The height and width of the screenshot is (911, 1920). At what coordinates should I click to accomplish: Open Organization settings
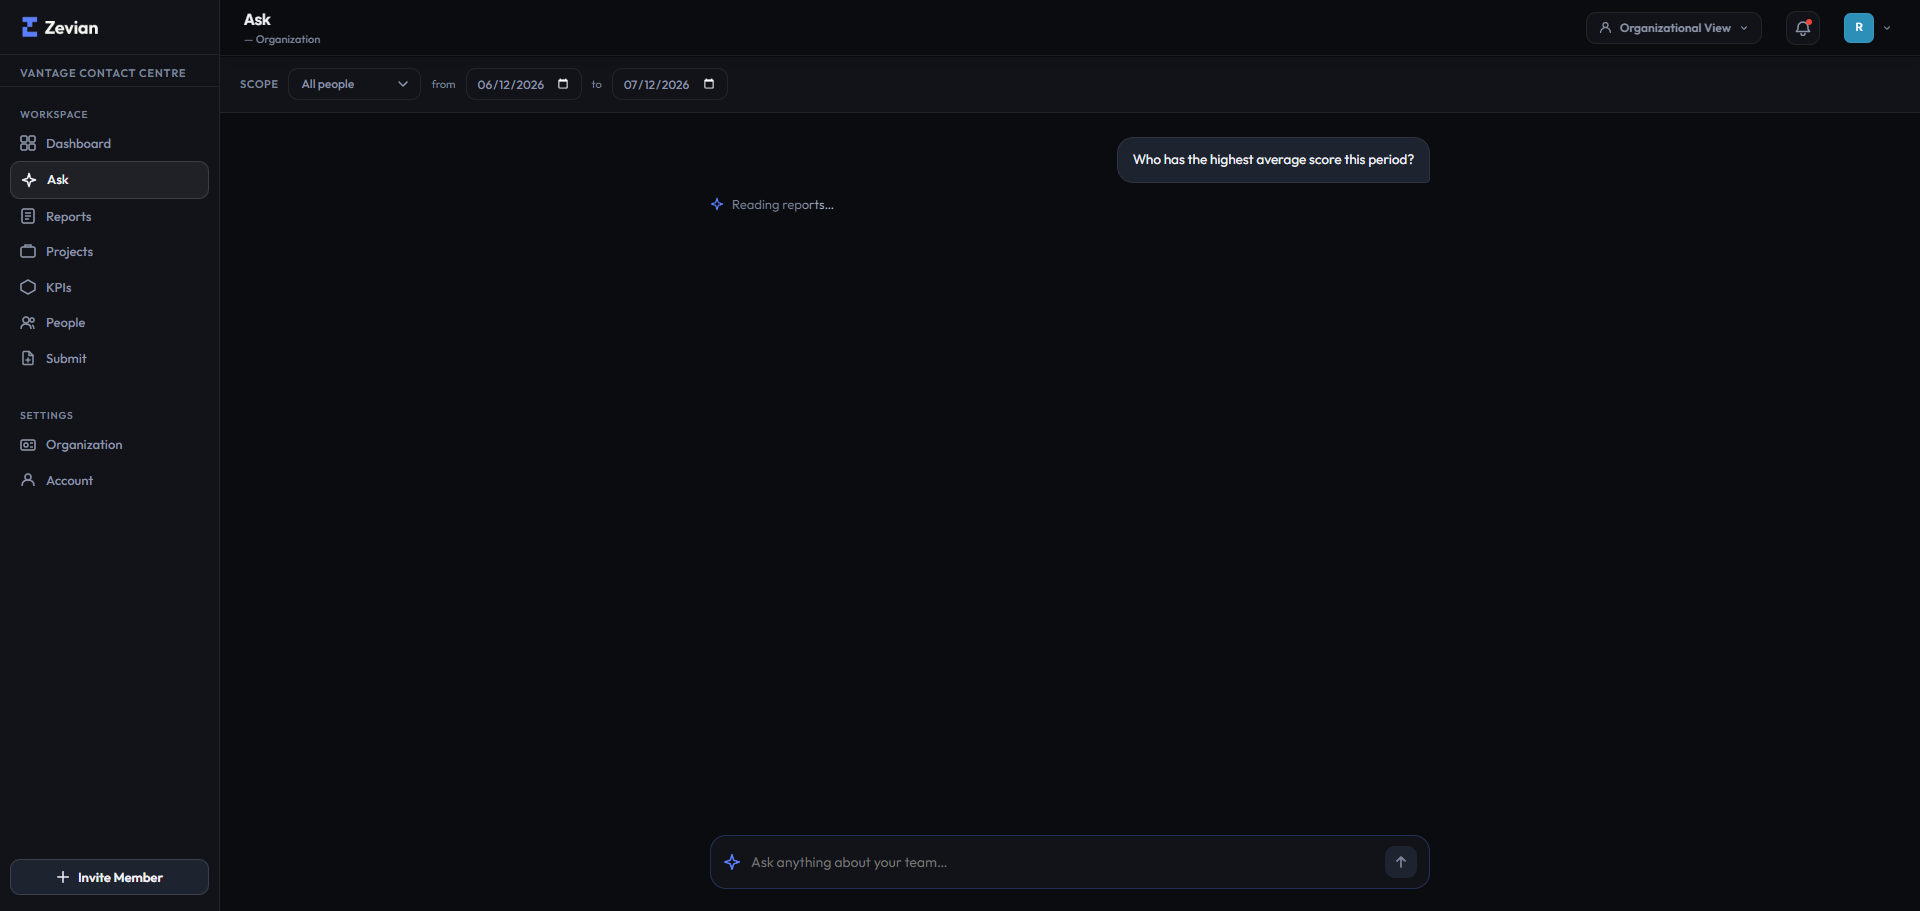point(109,444)
